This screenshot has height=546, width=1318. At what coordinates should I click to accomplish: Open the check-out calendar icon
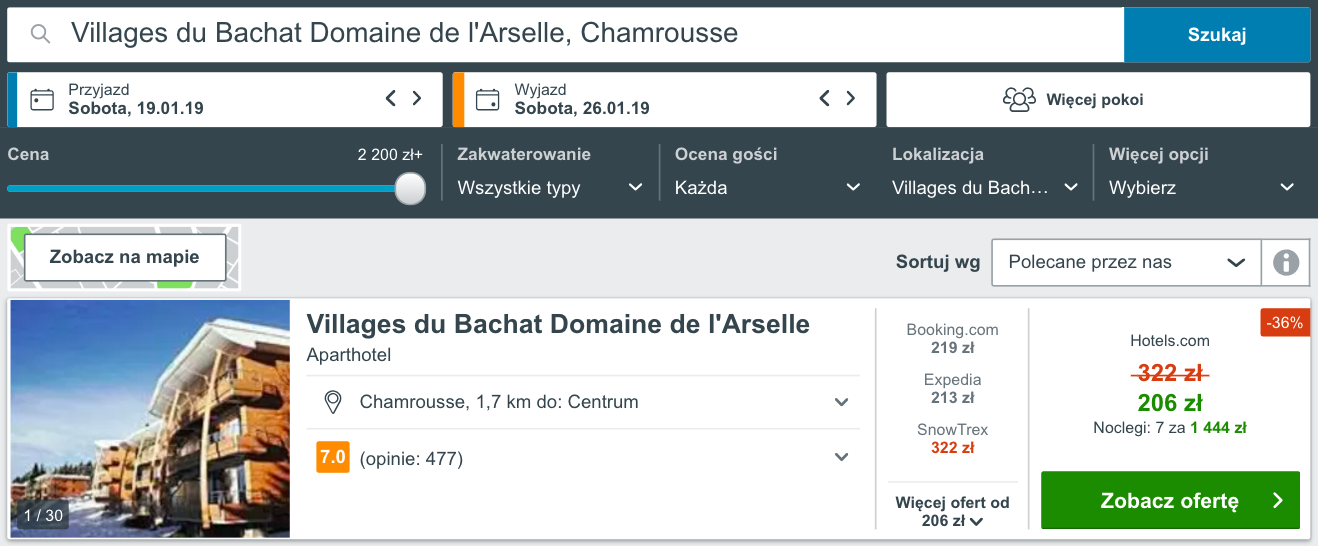(487, 99)
